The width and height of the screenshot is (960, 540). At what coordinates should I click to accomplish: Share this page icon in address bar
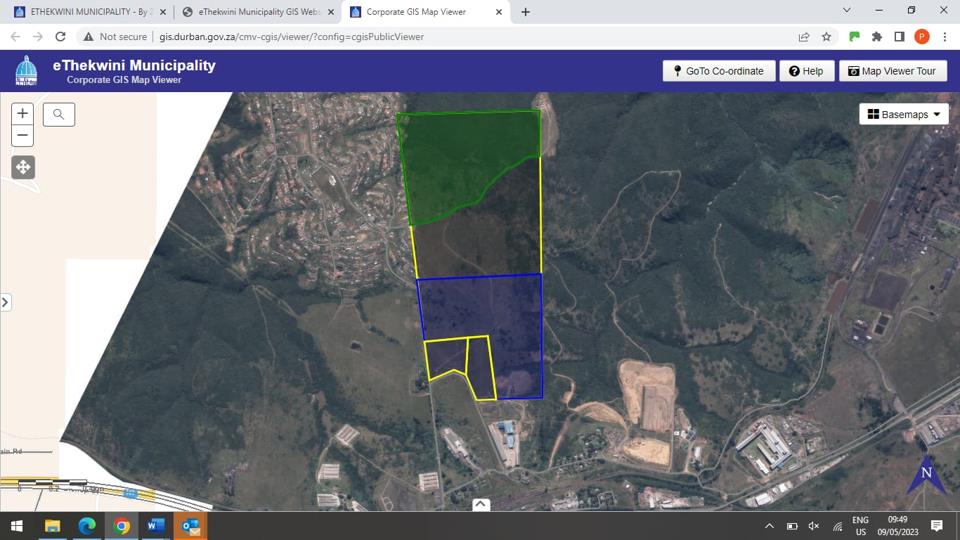point(804,37)
